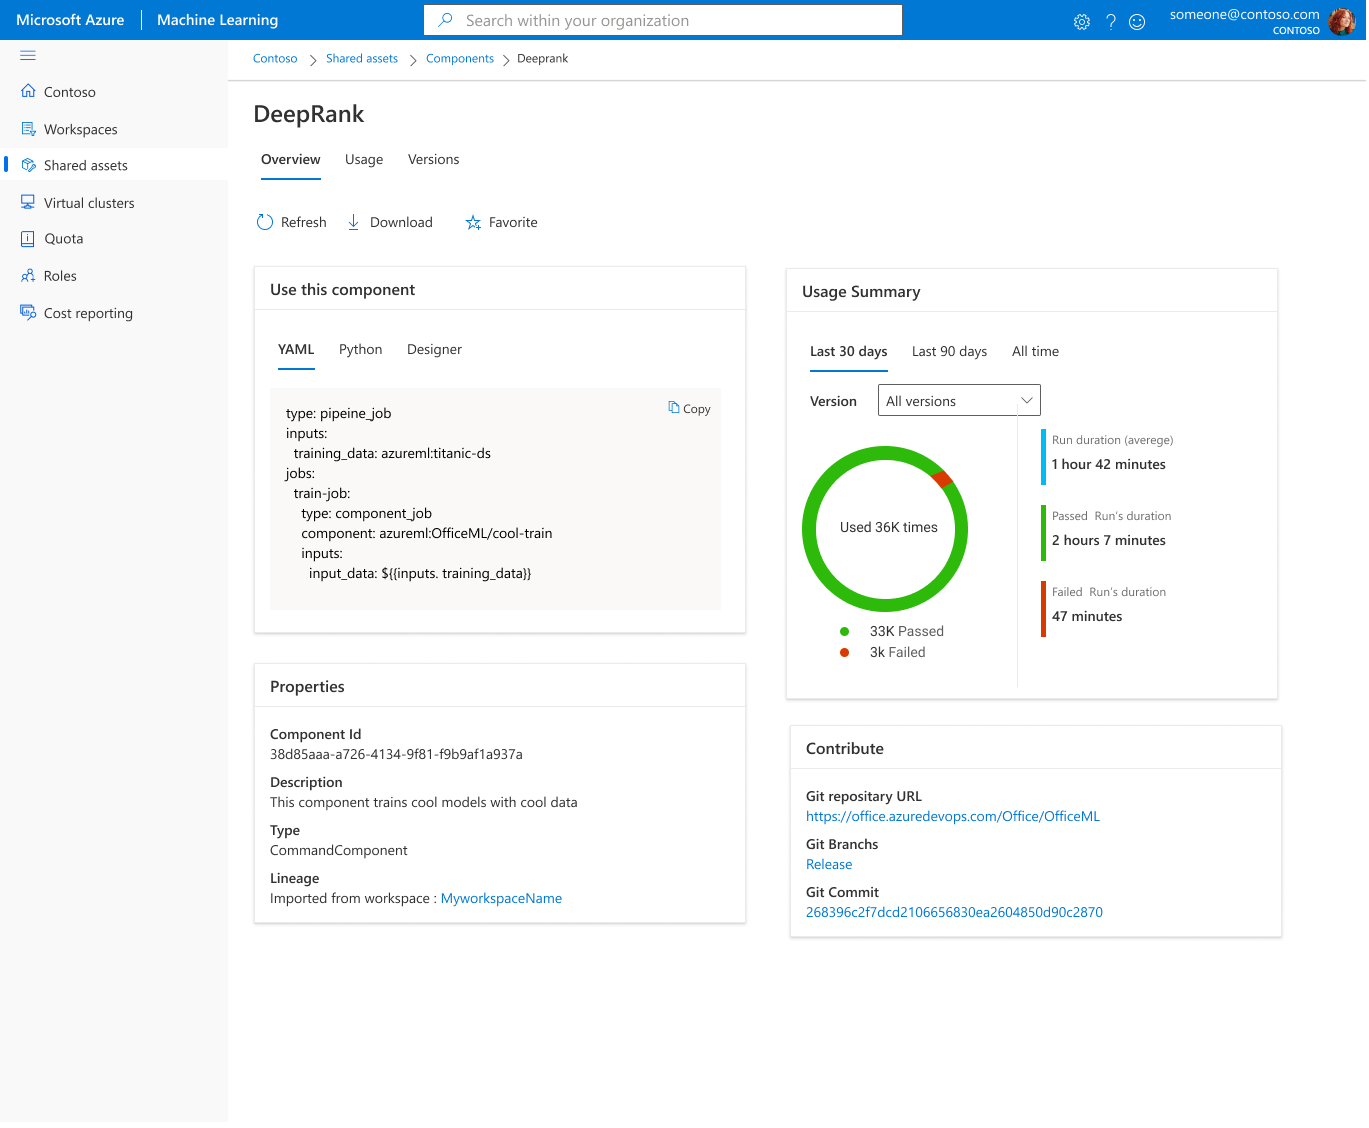Image resolution: width=1369 pixels, height=1128 pixels.
Task: Click the Deeprank breadcrumb text
Action: click(542, 59)
